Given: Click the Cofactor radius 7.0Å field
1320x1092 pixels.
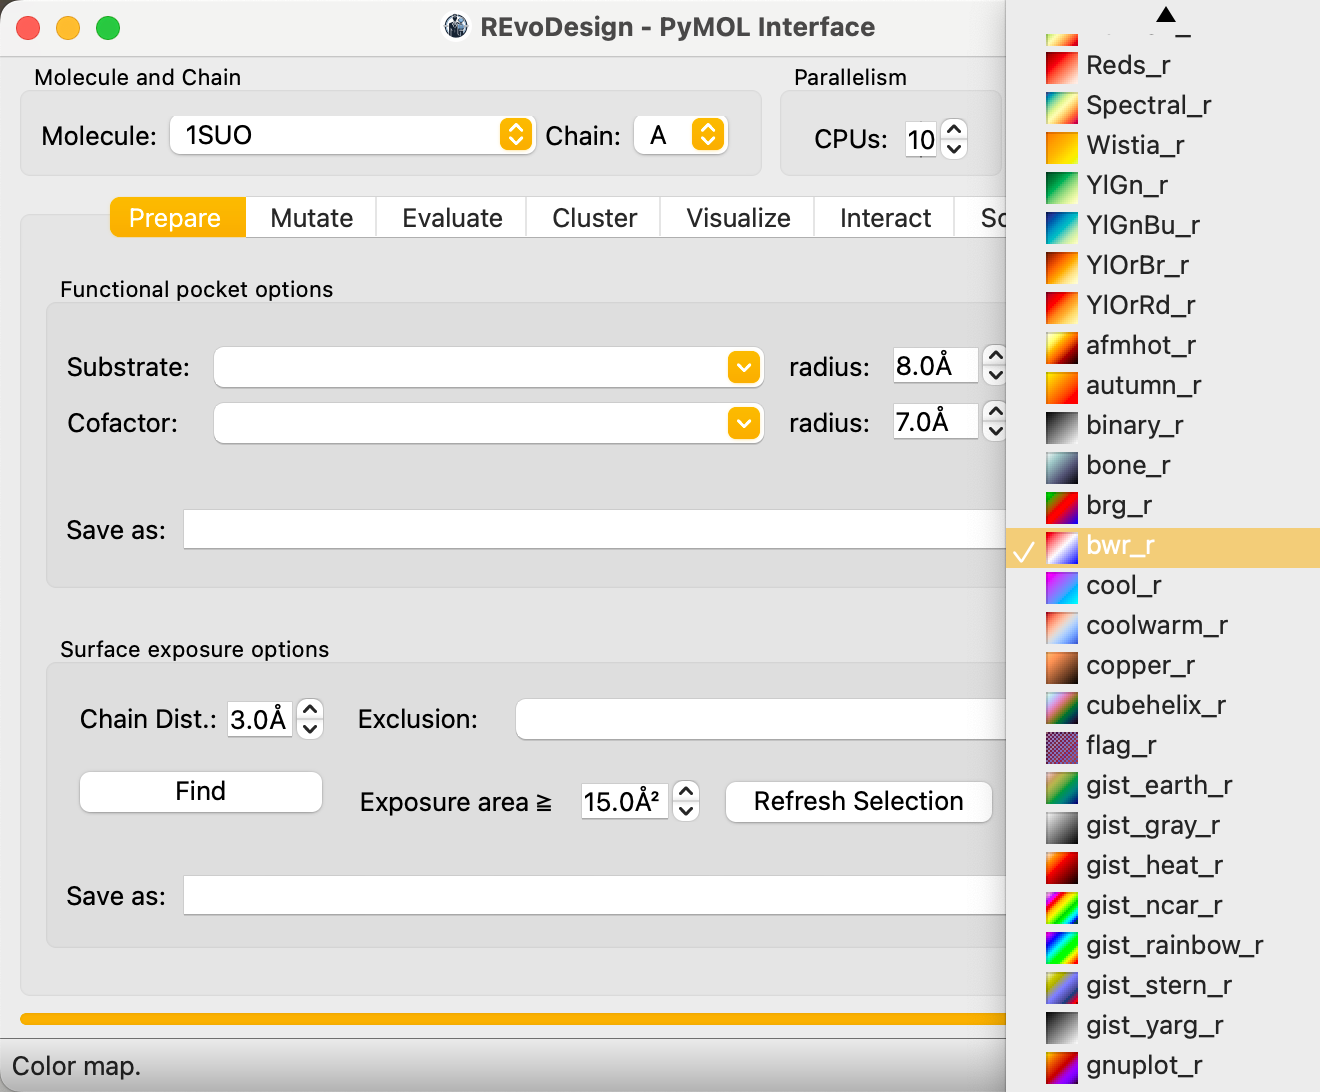Looking at the screenshot, I should click(935, 422).
